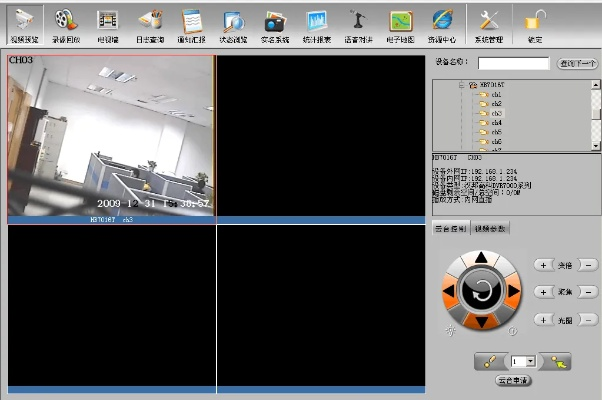602x400 pixels.
Task: Click the 云台申请 button
Action: point(513,380)
